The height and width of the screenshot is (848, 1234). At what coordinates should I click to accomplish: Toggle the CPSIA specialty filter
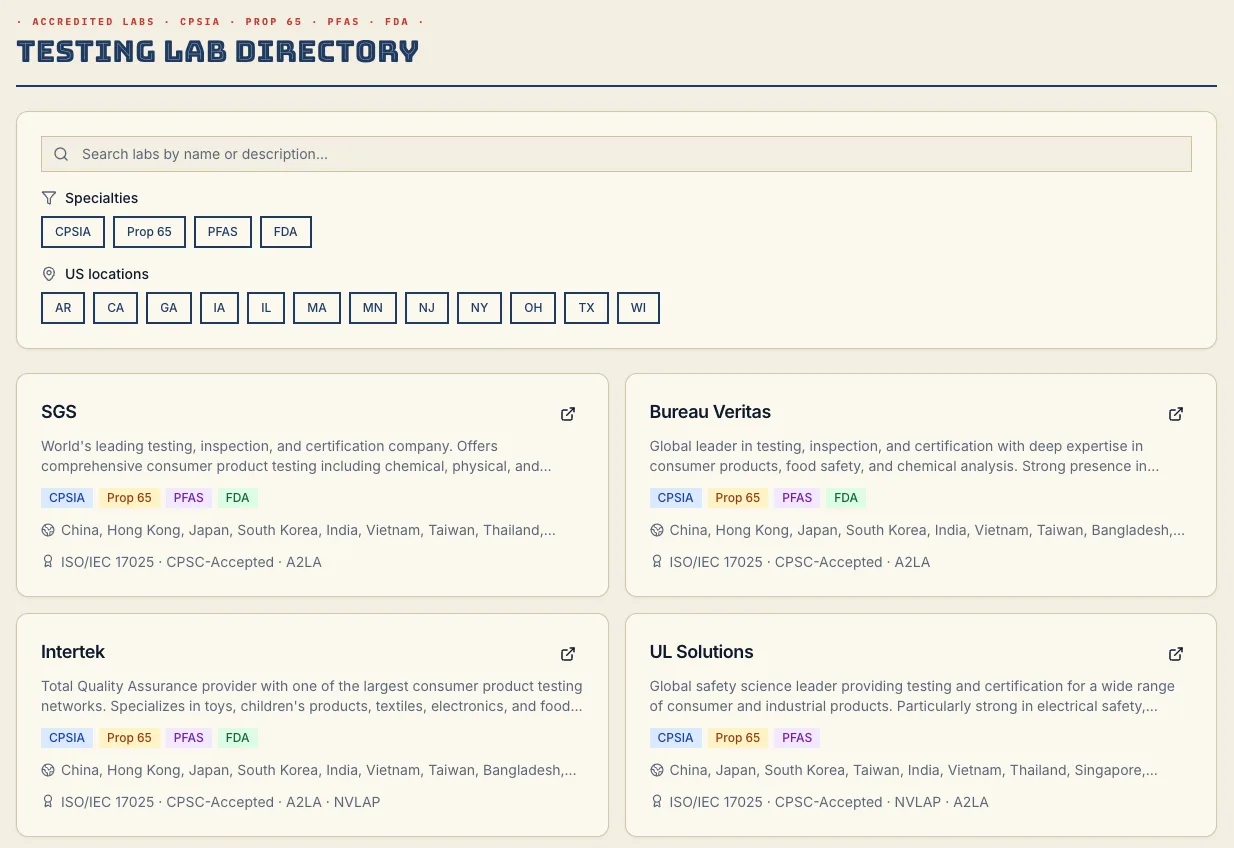[73, 232]
